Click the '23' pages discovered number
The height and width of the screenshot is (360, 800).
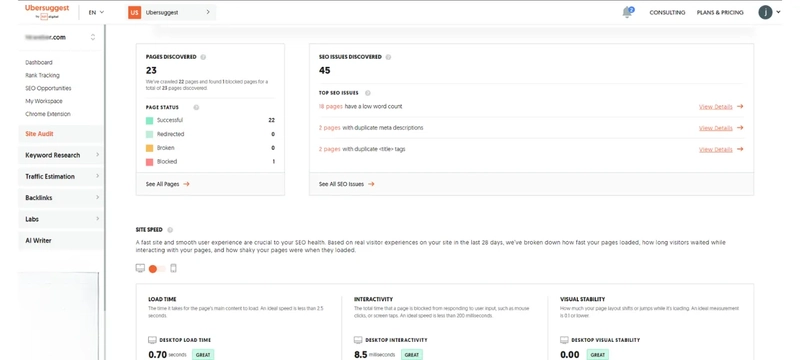tap(151, 70)
